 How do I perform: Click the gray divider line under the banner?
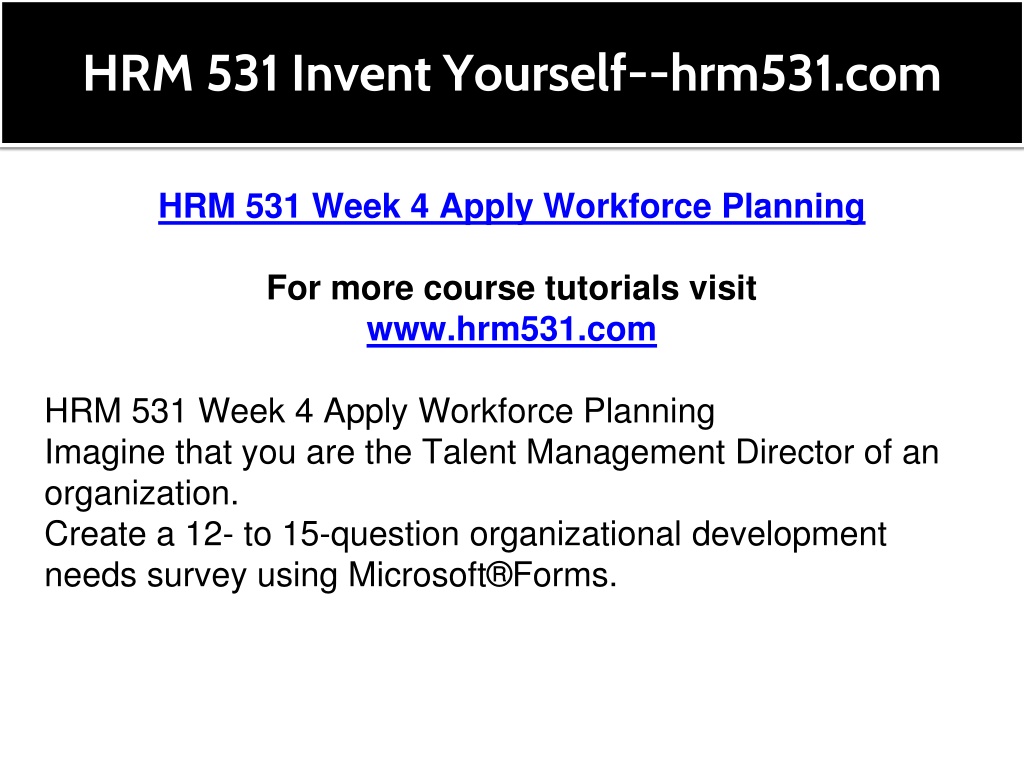pos(512,148)
